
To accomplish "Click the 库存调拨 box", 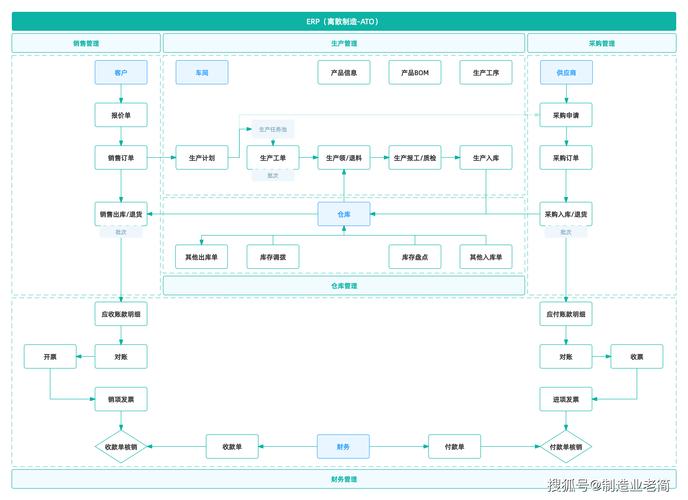I will (273, 257).
